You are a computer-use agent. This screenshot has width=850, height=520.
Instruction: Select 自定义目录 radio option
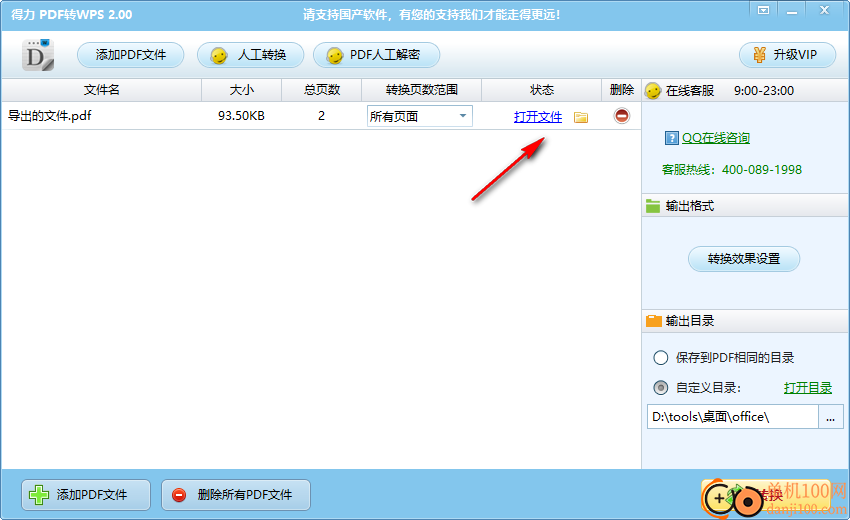pos(660,388)
